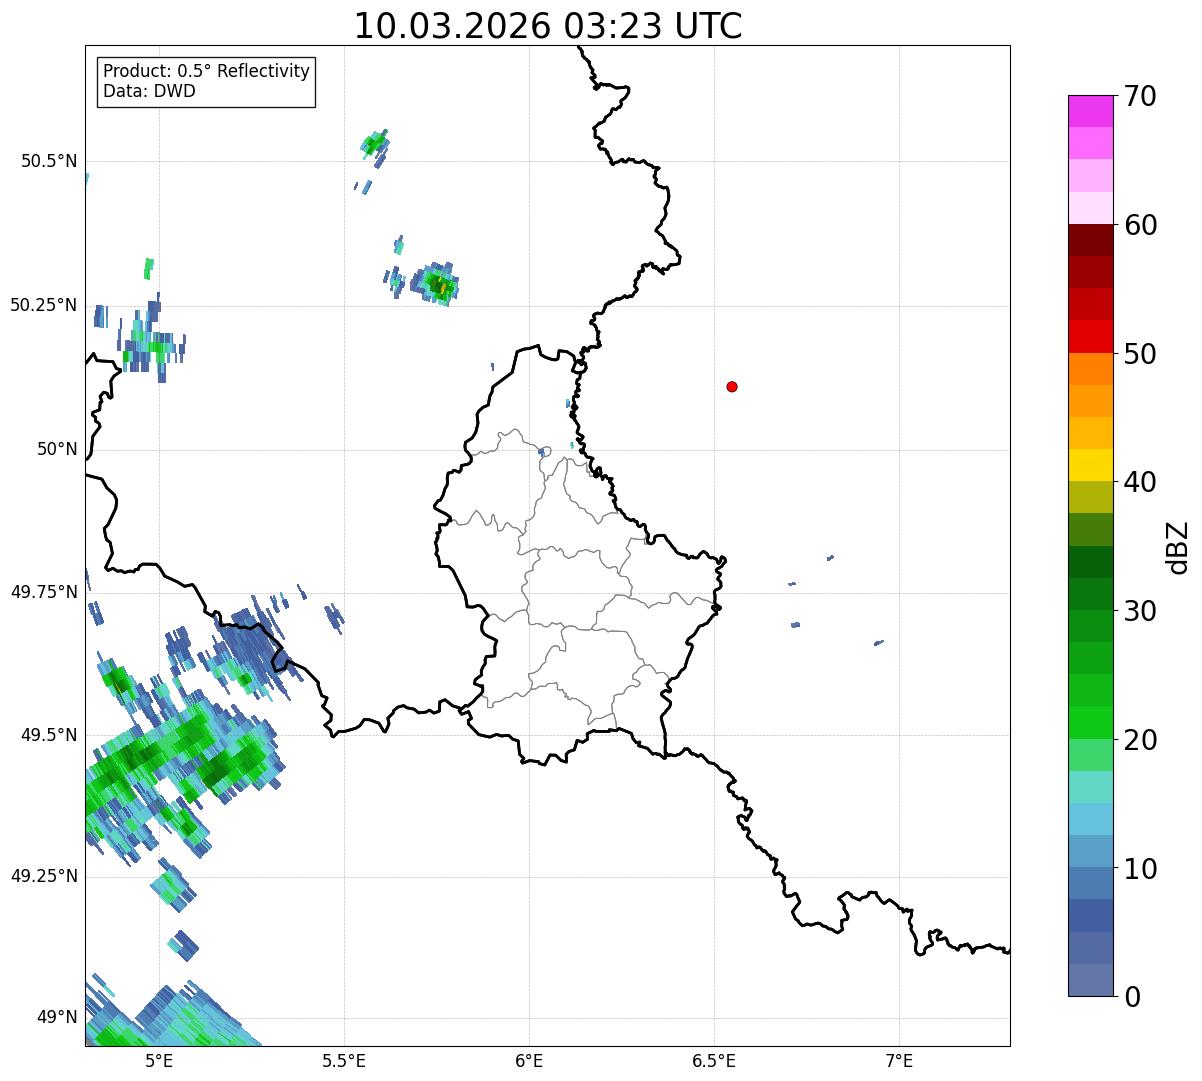Screen dimensions: 1202x1081
Task: Pick the orange colorbar segment just below 50
Action: [1090, 369]
